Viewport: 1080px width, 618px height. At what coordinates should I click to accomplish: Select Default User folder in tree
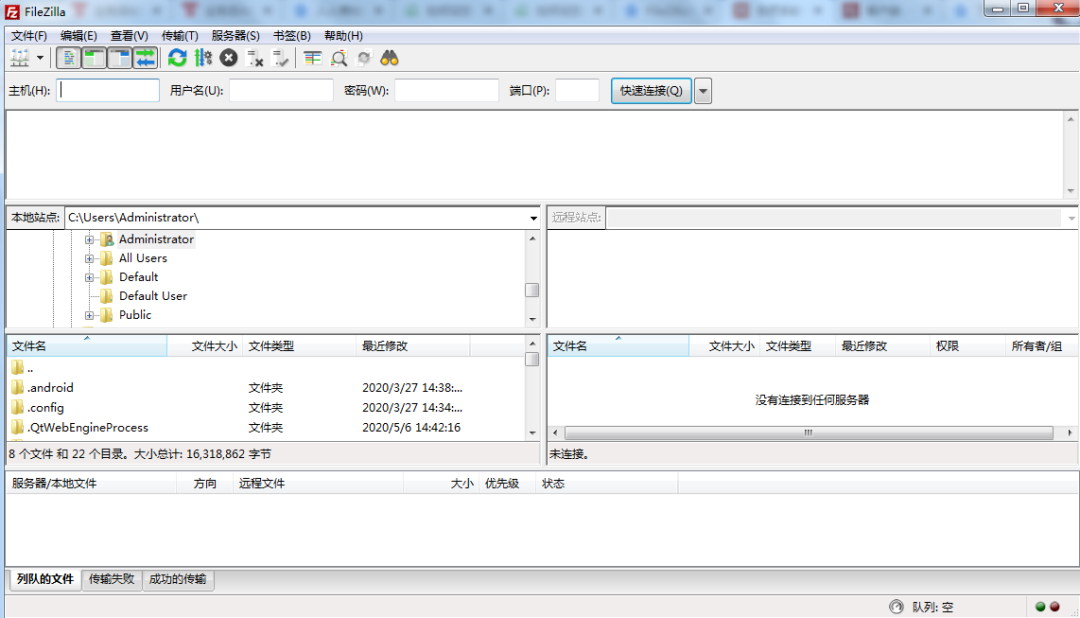point(153,296)
